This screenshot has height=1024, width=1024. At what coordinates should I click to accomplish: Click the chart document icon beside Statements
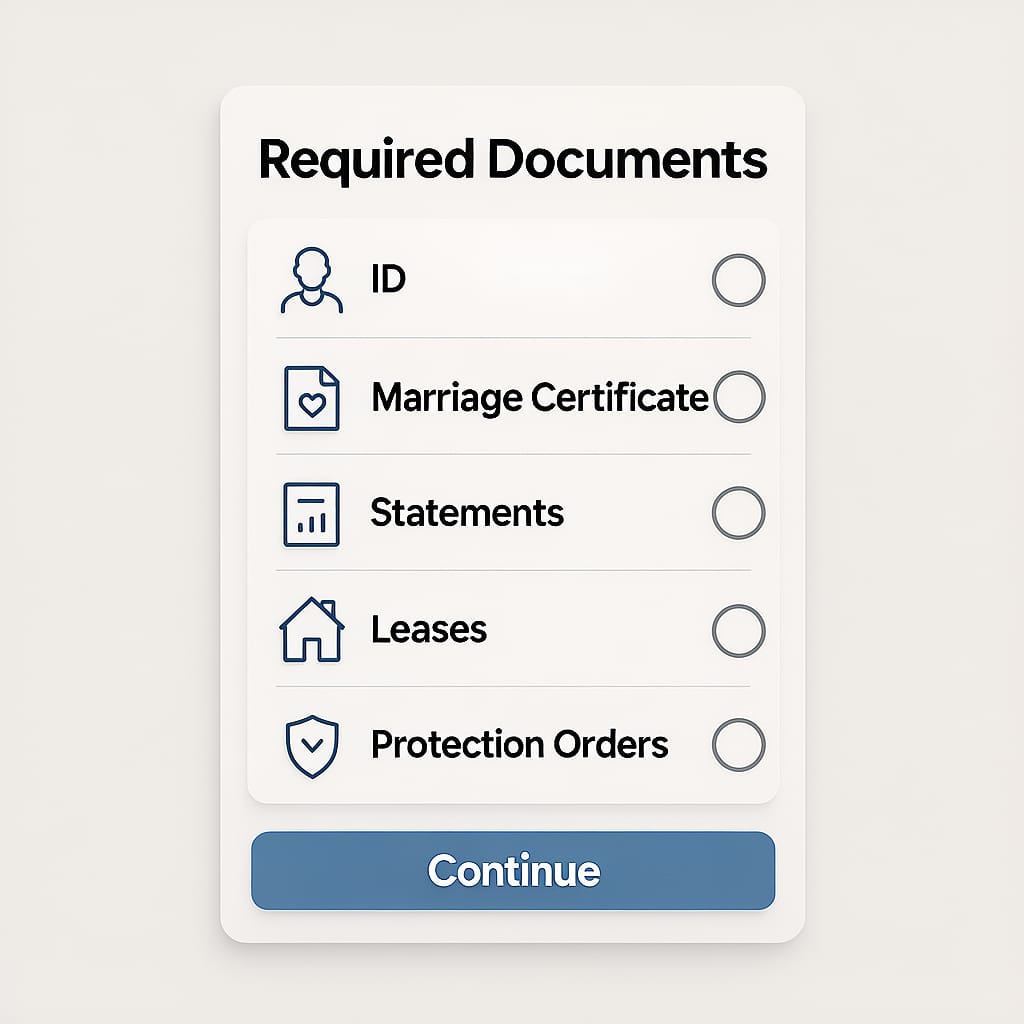pyautogui.click(x=312, y=512)
